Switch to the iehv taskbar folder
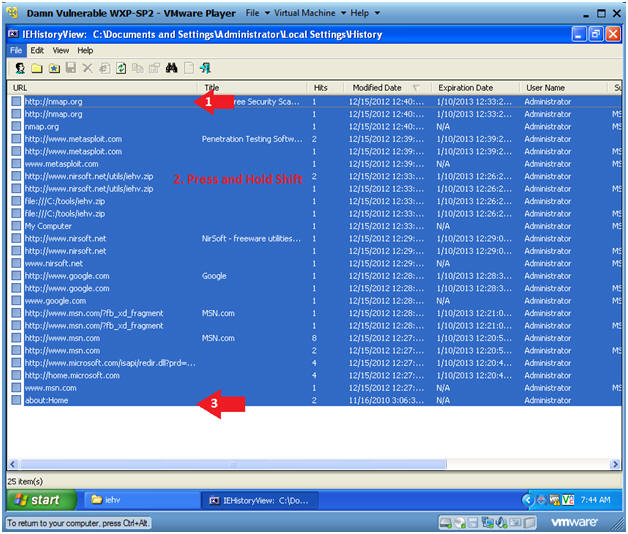 pyautogui.click(x=140, y=500)
